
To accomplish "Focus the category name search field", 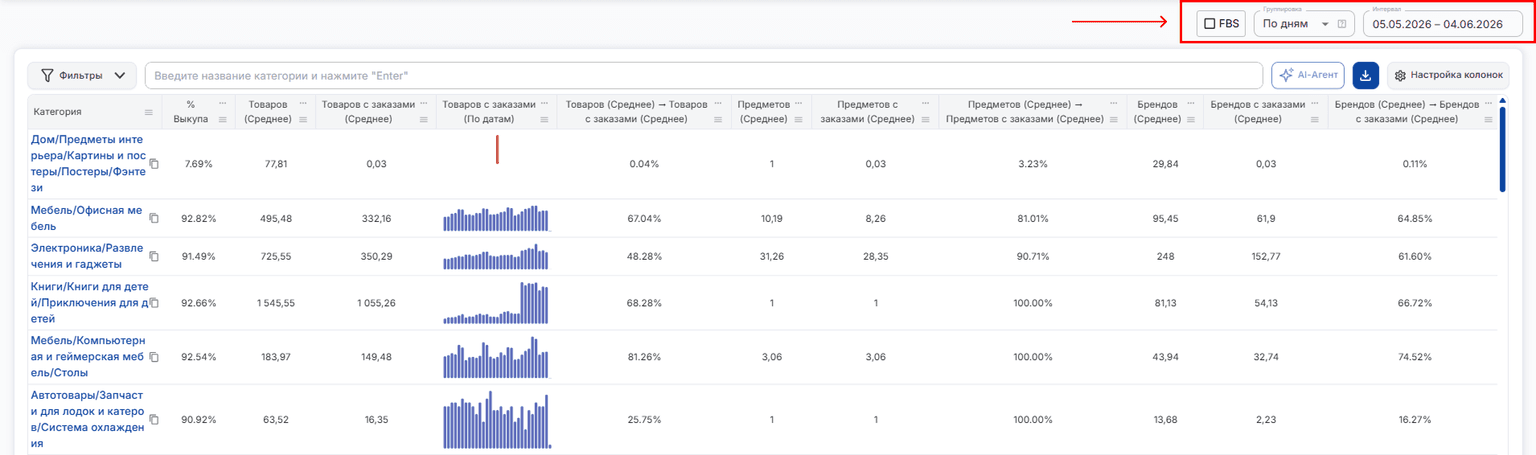I will (x=704, y=76).
